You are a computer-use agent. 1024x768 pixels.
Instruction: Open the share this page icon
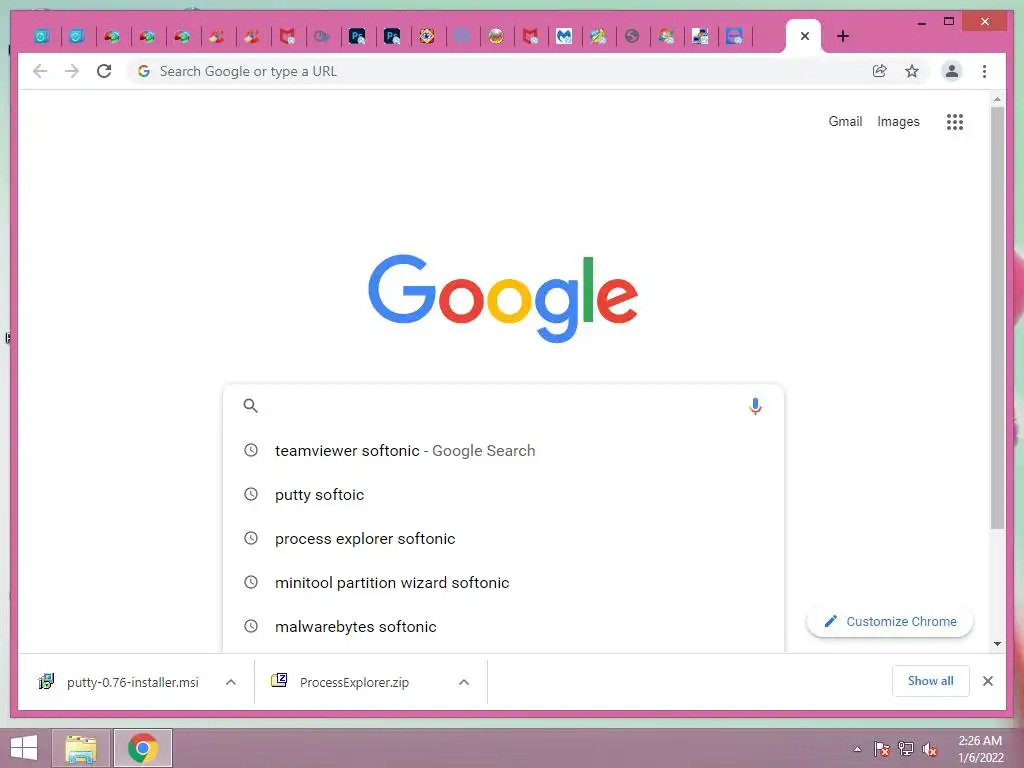click(880, 71)
